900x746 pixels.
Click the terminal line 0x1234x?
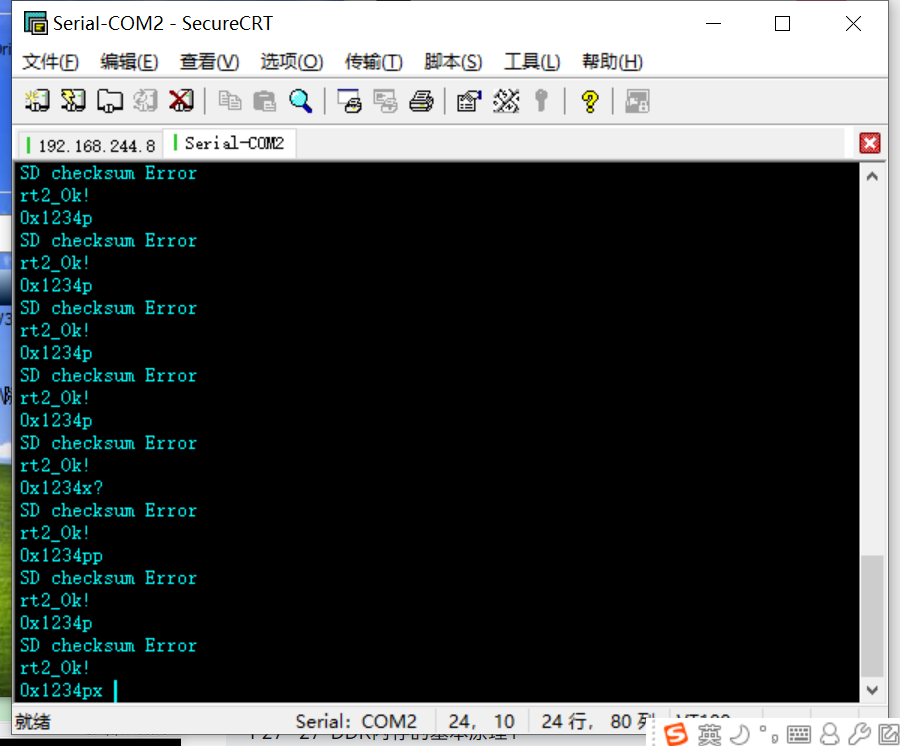[61, 488]
